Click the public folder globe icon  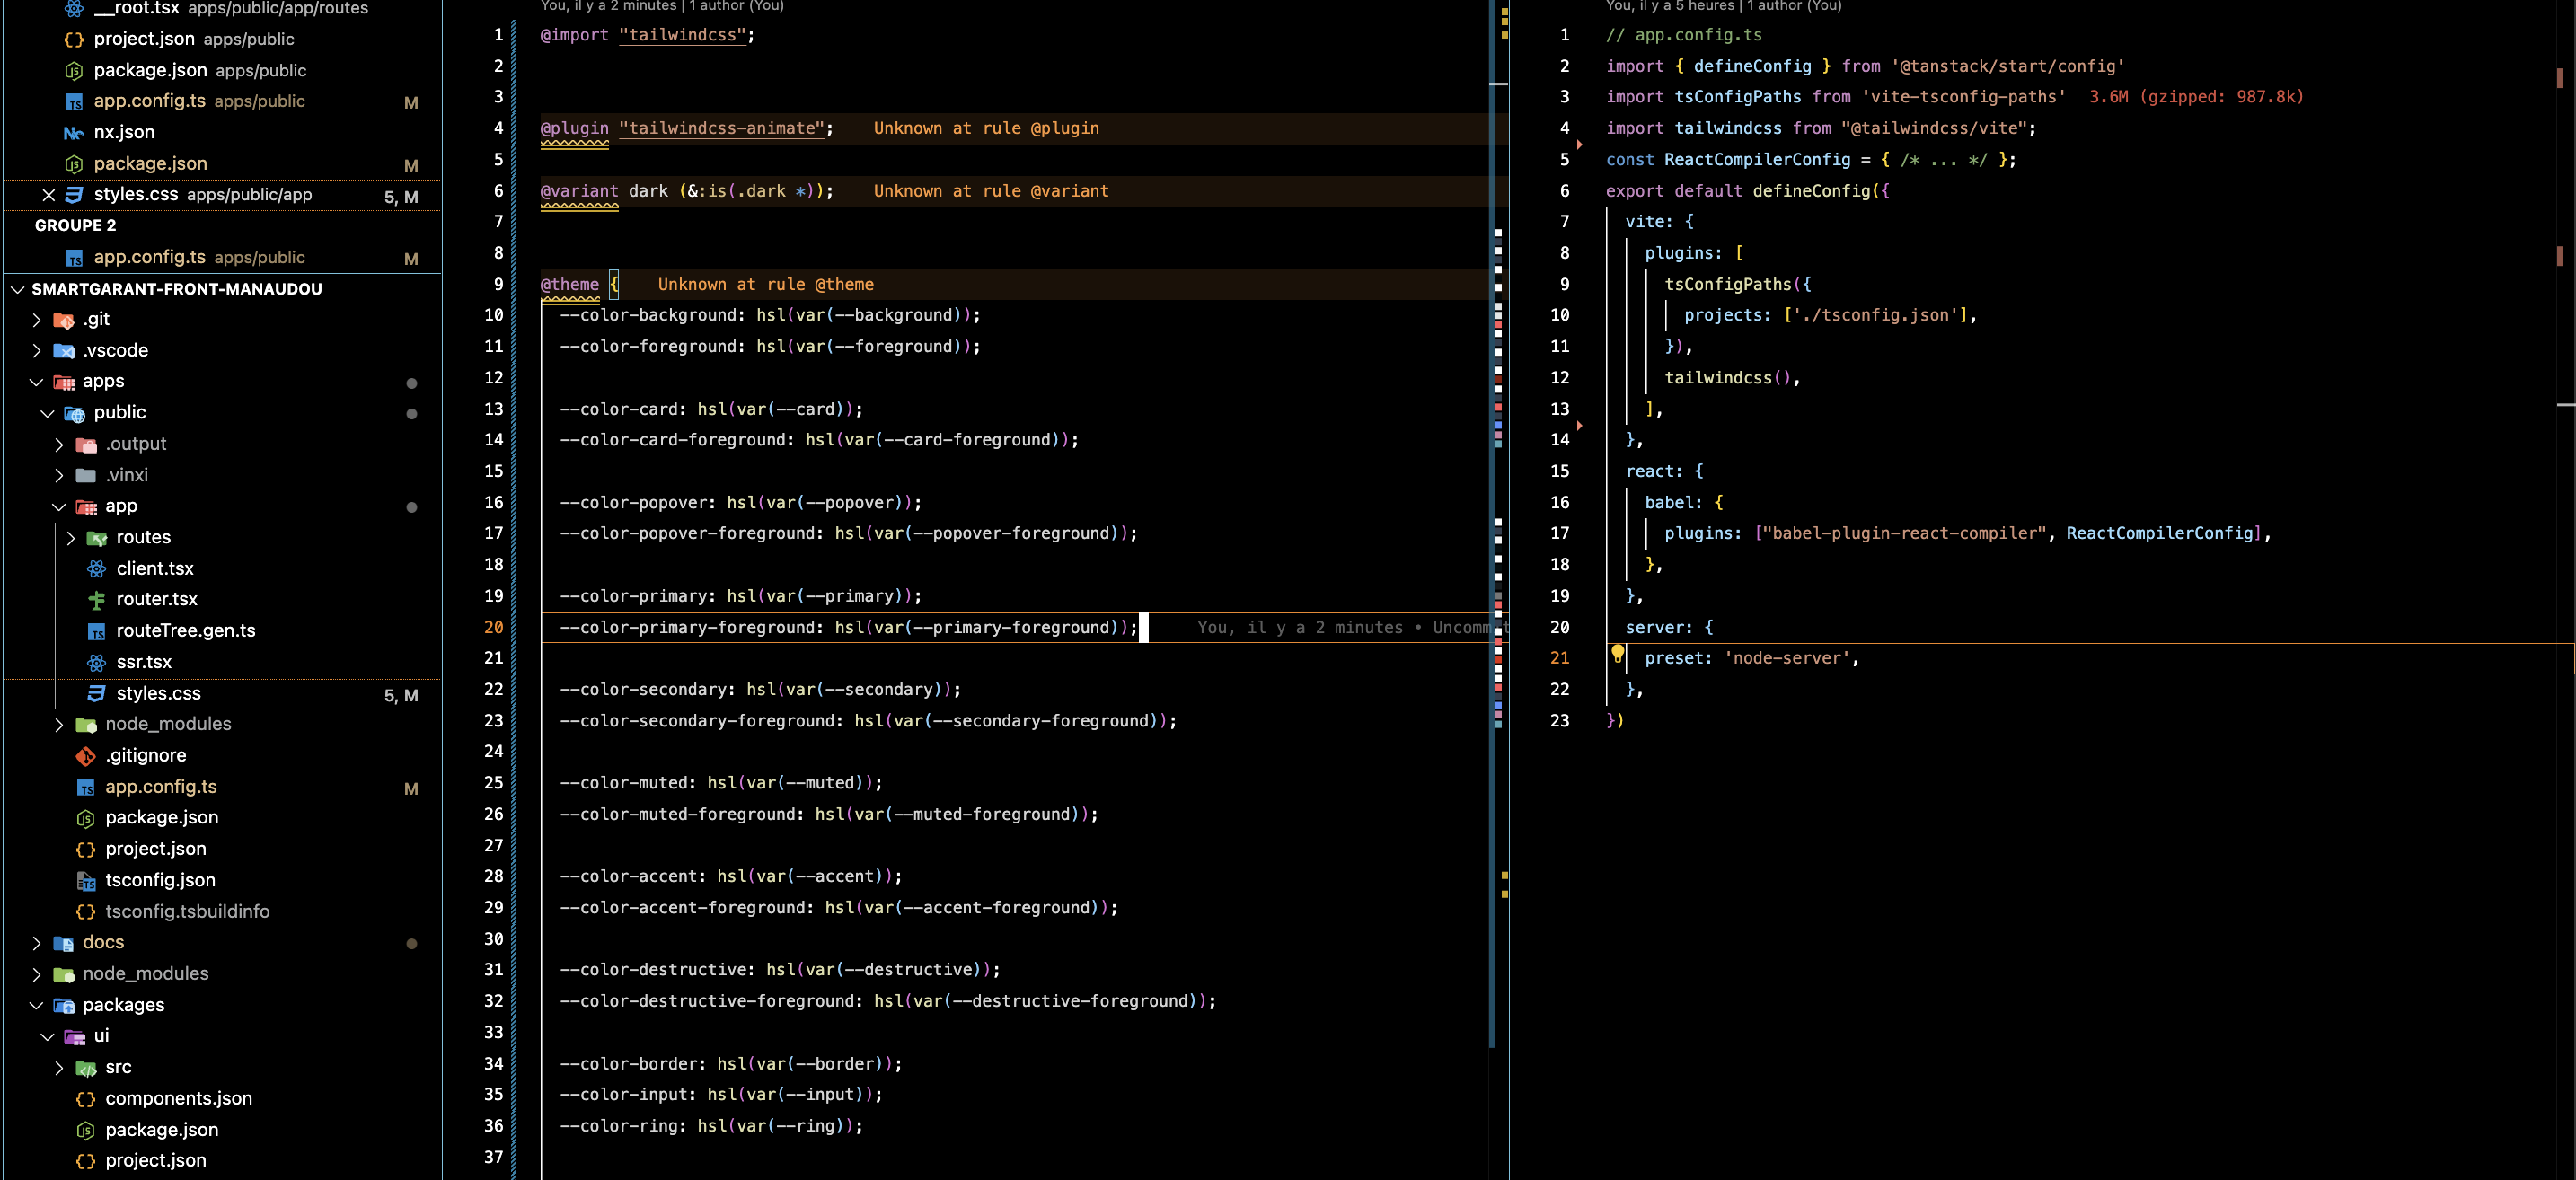pos(75,413)
